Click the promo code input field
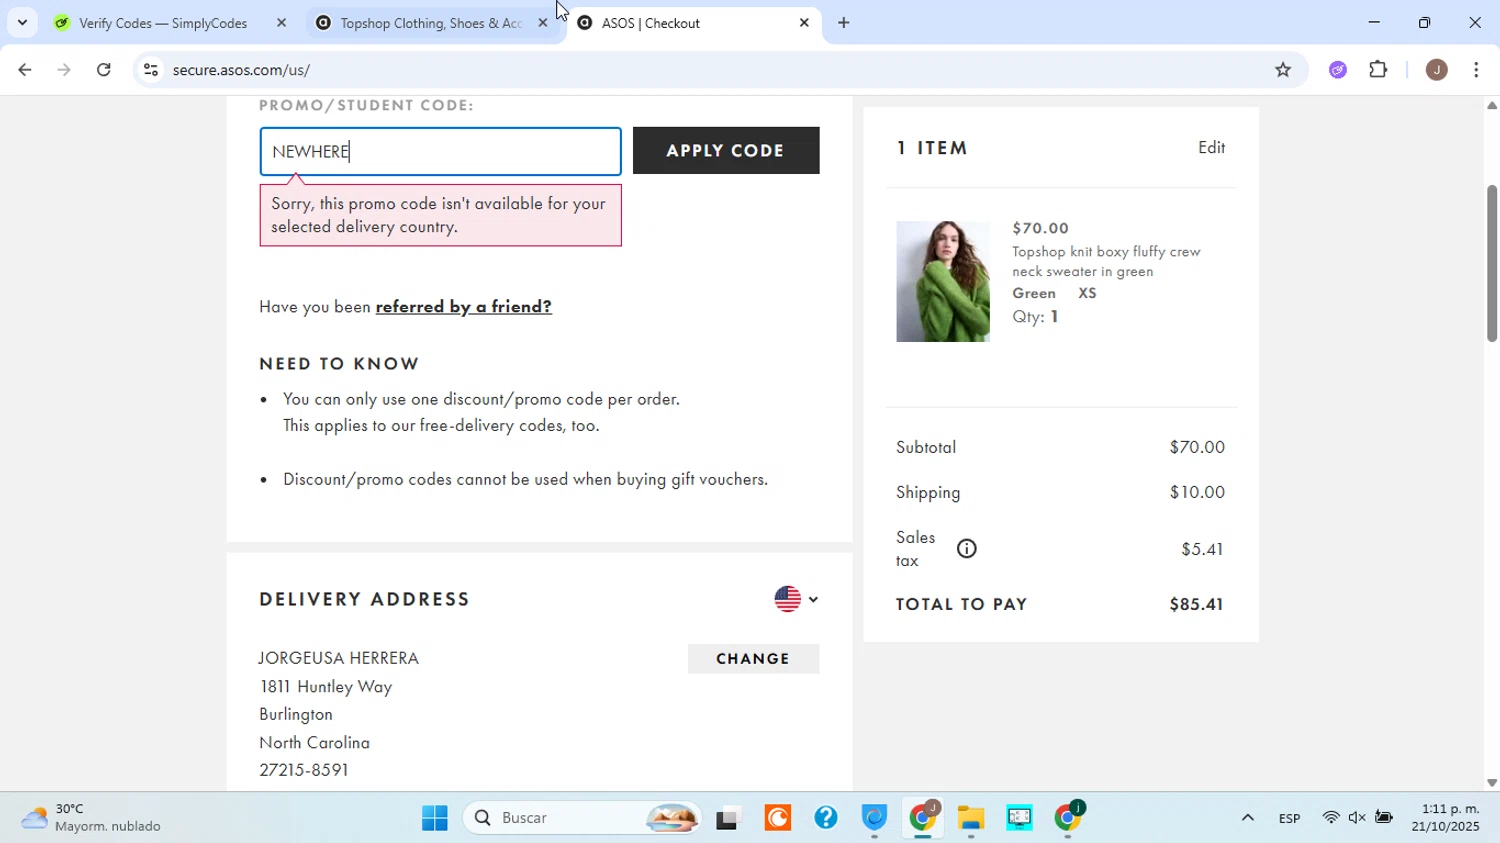Image resolution: width=1500 pixels, height=843 pixels. [440, 151]
